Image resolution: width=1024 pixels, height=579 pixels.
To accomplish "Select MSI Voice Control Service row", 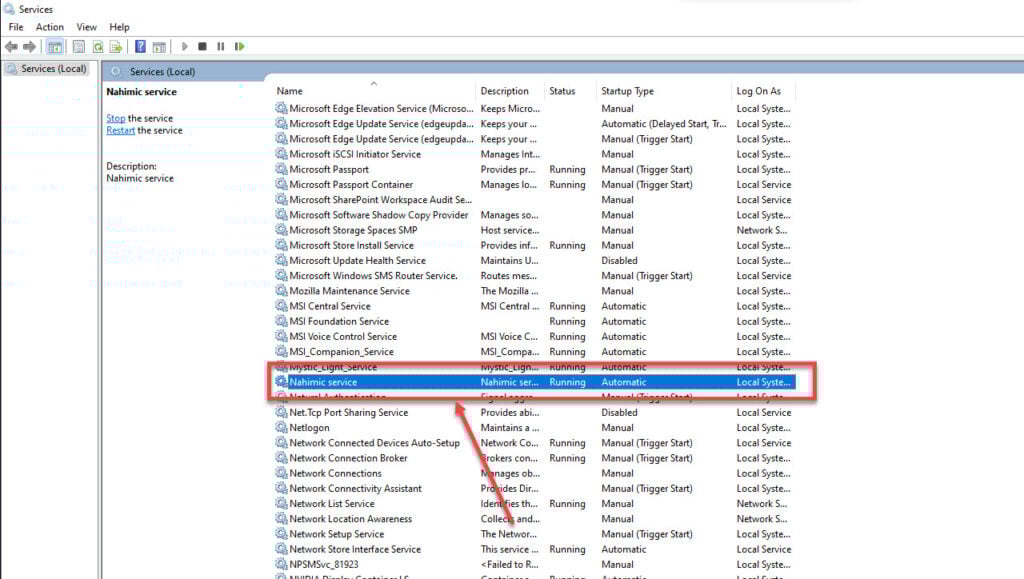I will coord(534,336).
